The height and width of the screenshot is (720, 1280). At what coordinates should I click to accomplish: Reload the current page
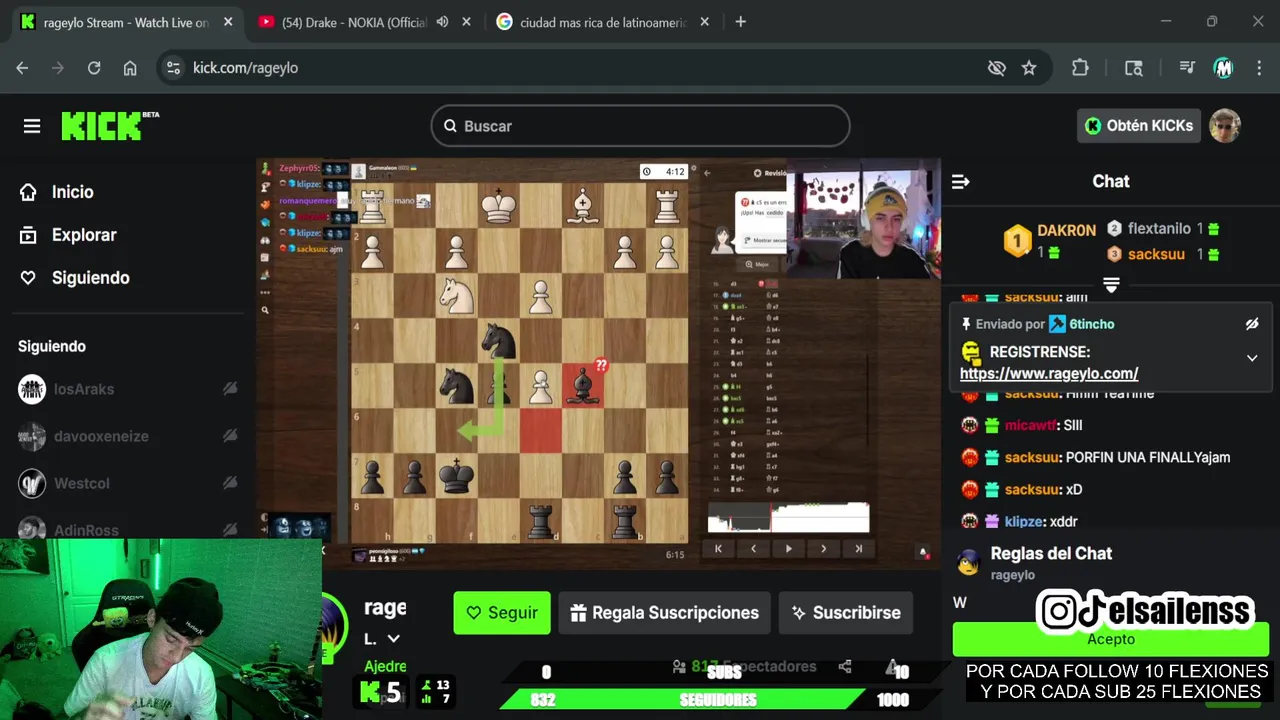coord(94,68)
